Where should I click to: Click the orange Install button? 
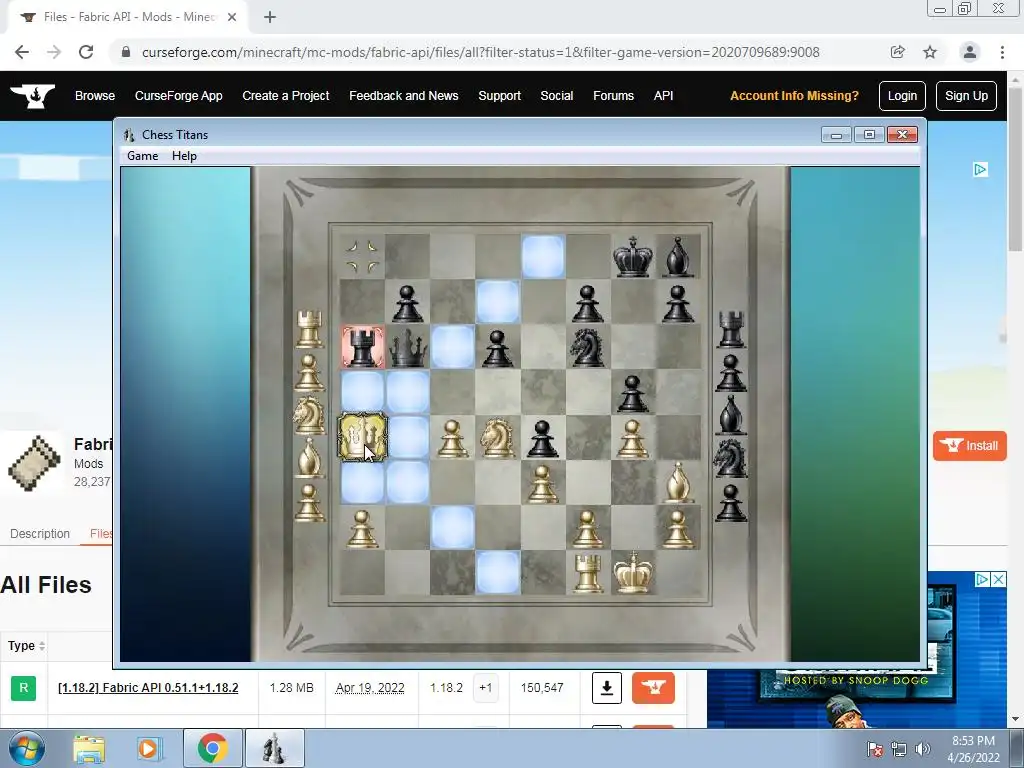click(969, 446)
